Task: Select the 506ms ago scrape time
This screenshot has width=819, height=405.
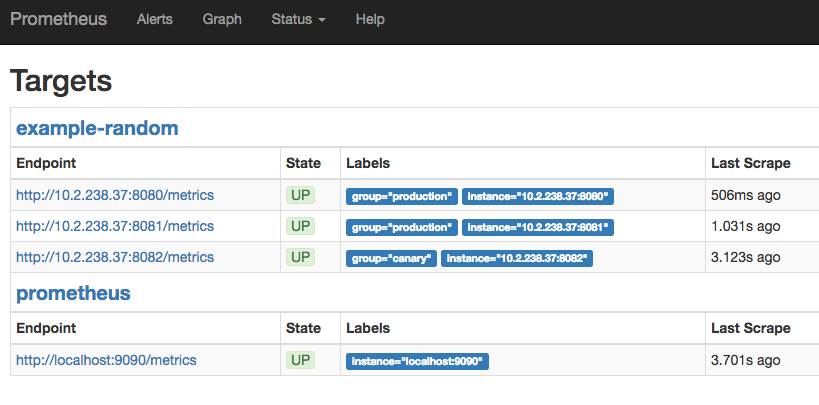Action: 745,195
